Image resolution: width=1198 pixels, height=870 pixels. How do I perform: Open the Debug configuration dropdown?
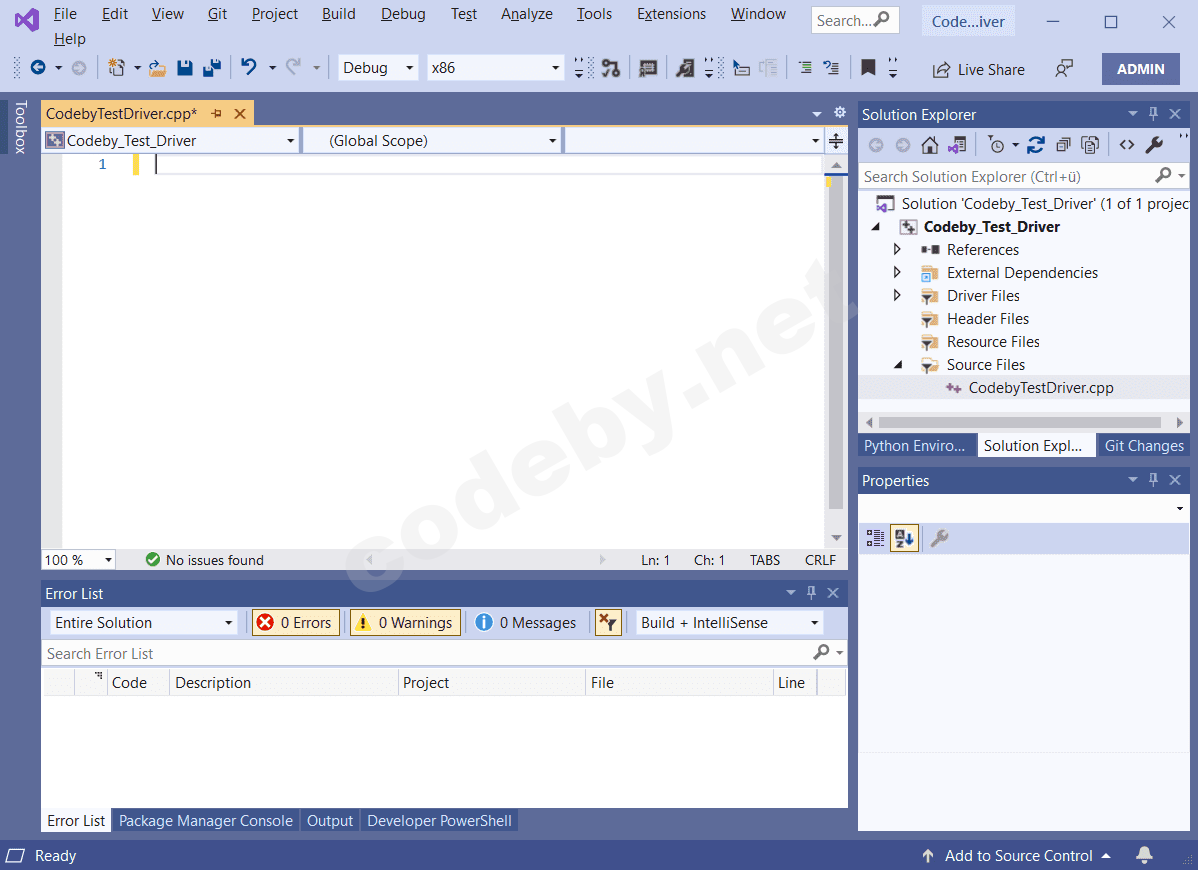coord(378,68)
